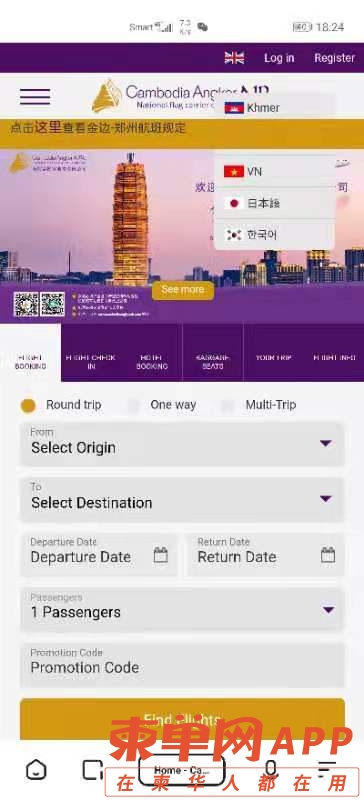
Task: Expand the Select Destination dropdown
Action: [182, 499]
